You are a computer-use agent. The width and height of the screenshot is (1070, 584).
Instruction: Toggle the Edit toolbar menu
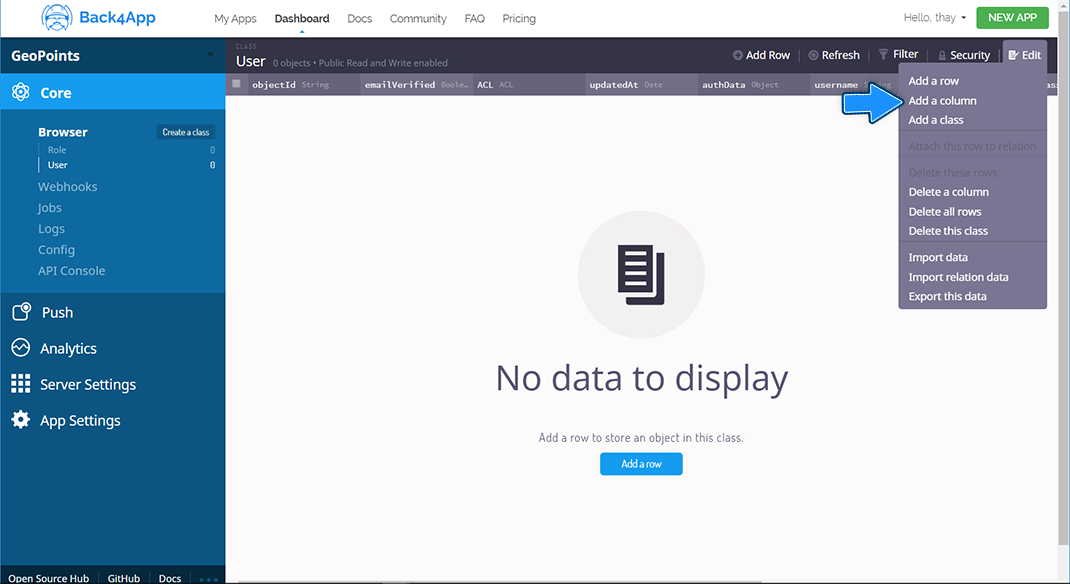tap(1025, 55)
